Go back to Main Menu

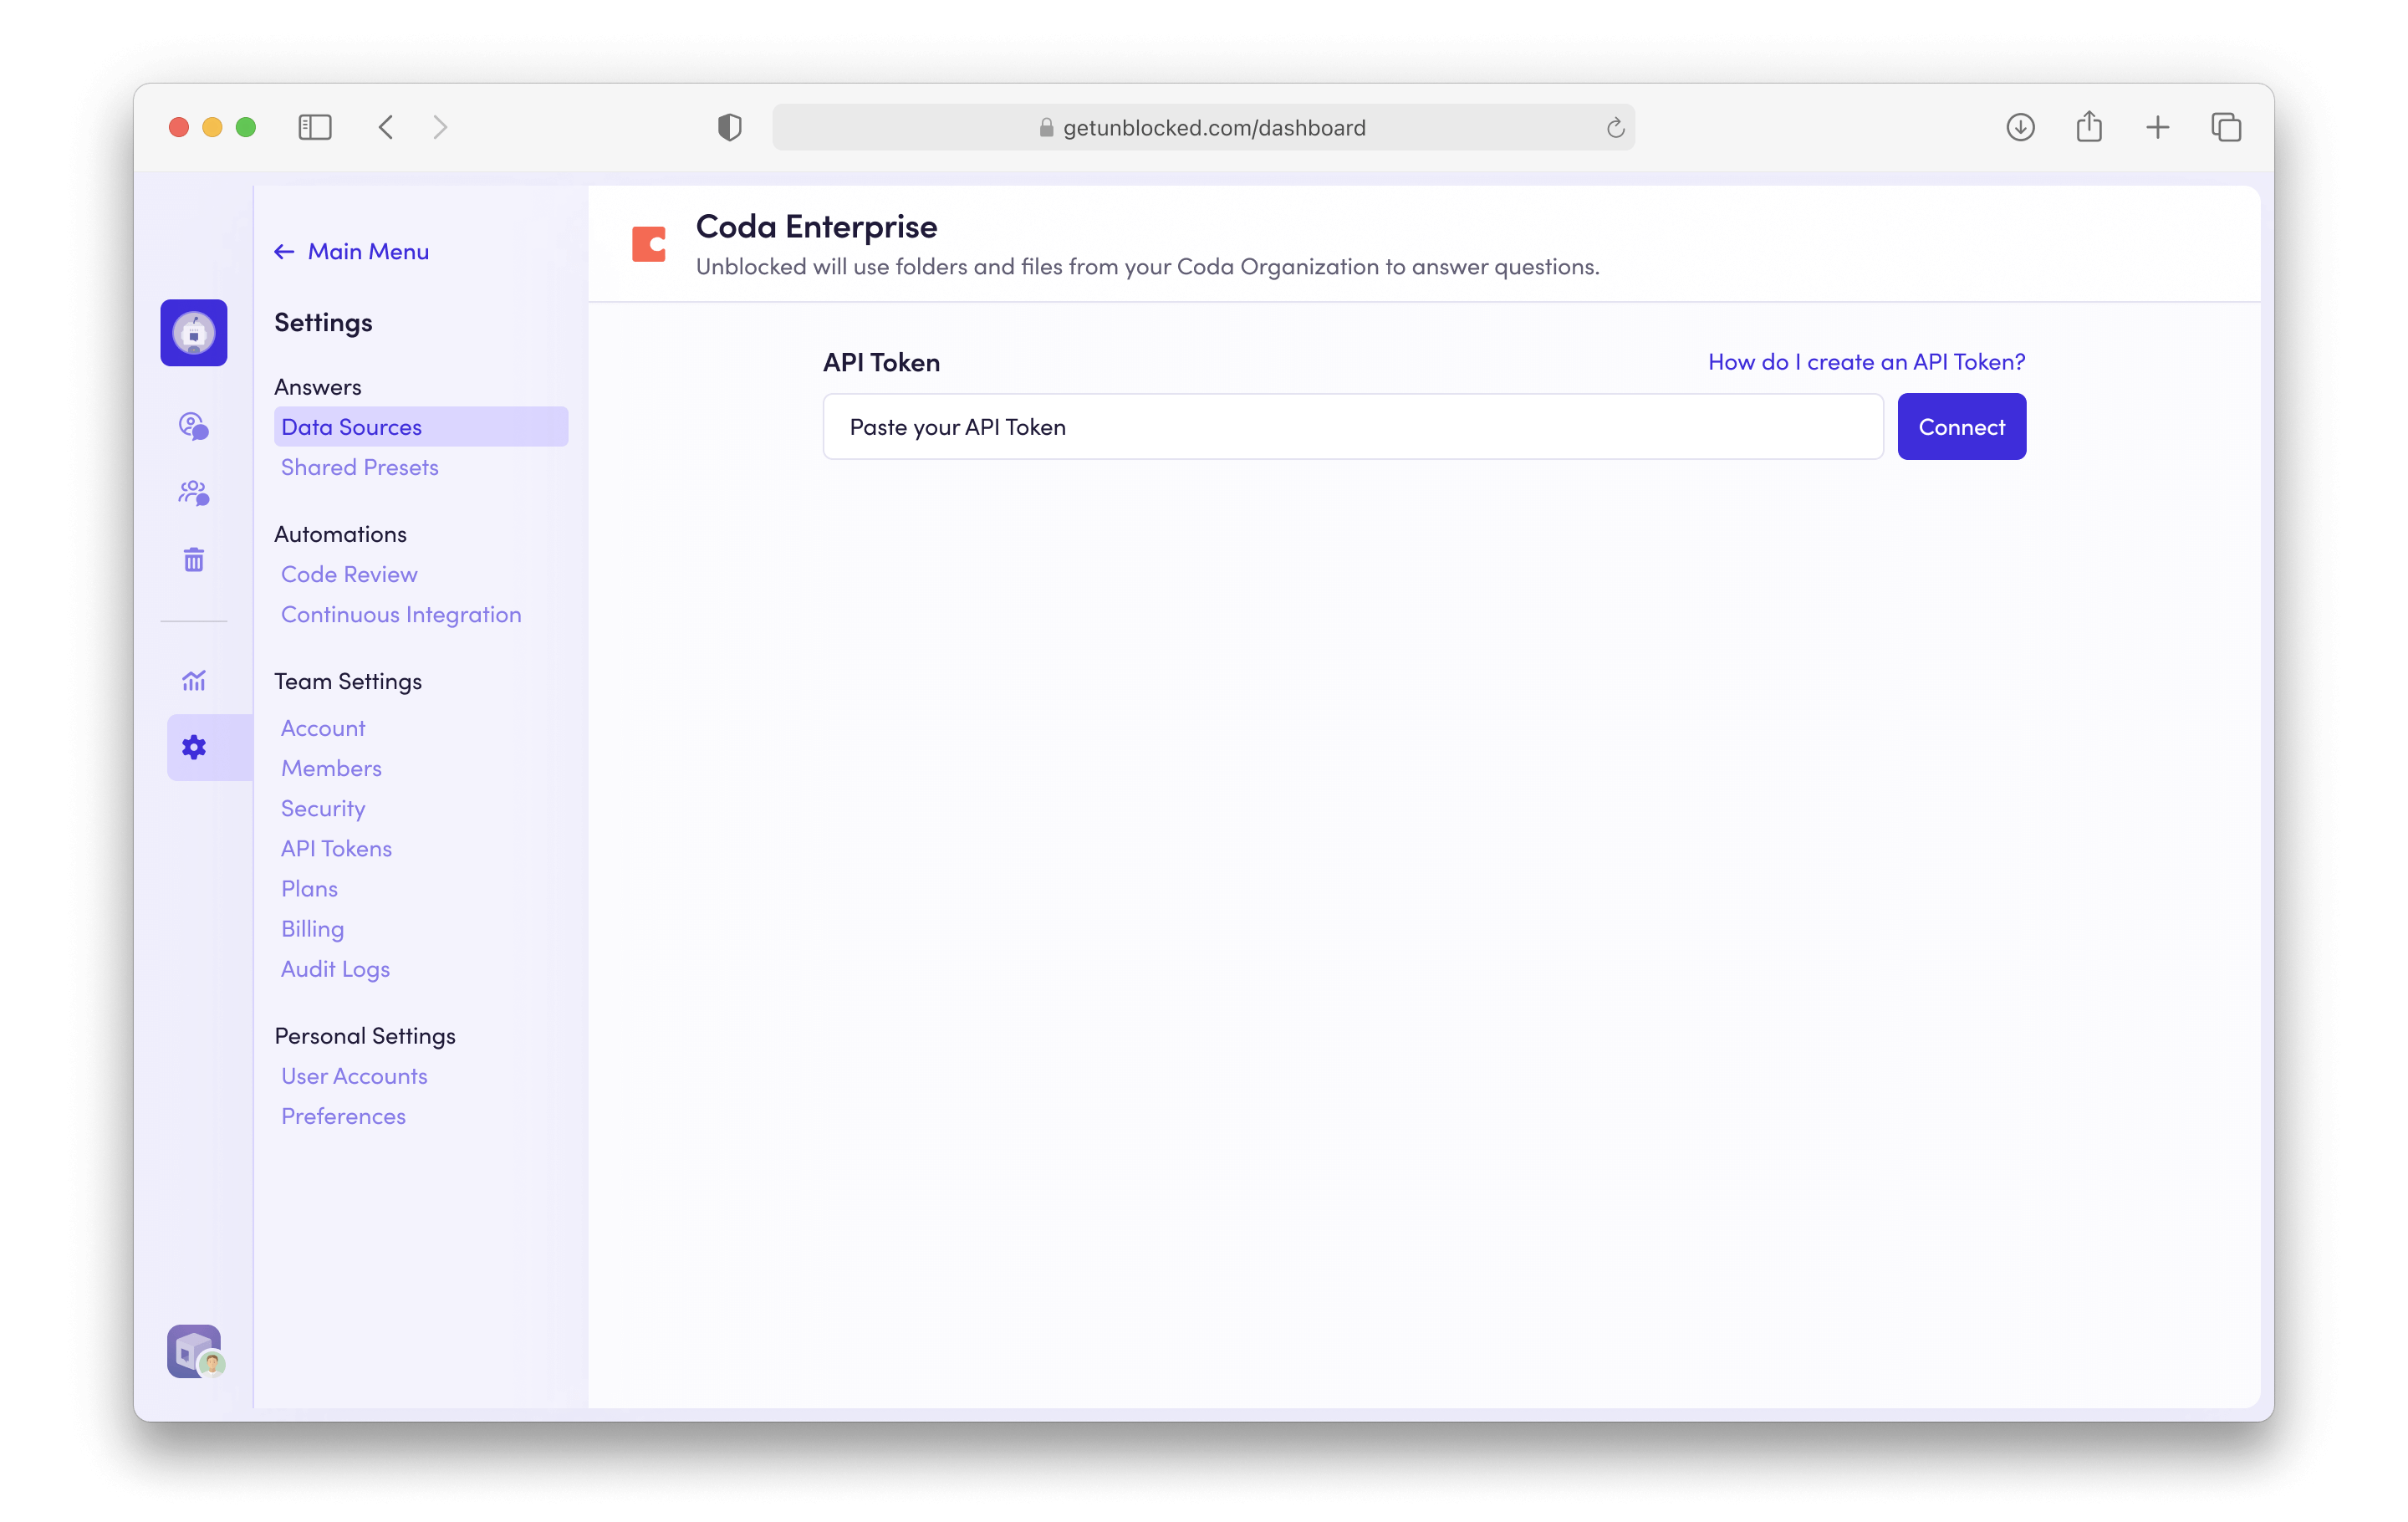click(352, 252)
